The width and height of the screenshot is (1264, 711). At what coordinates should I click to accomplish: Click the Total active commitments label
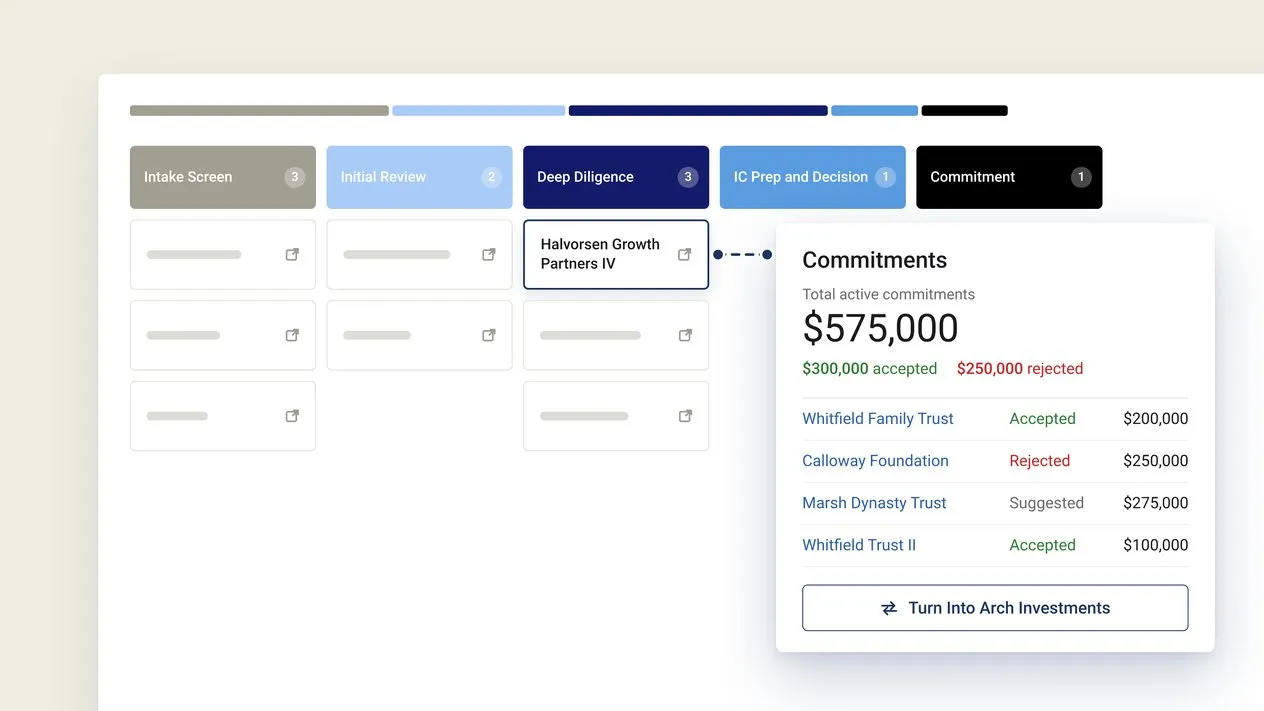pyautogui.click(x=888, y=294)
